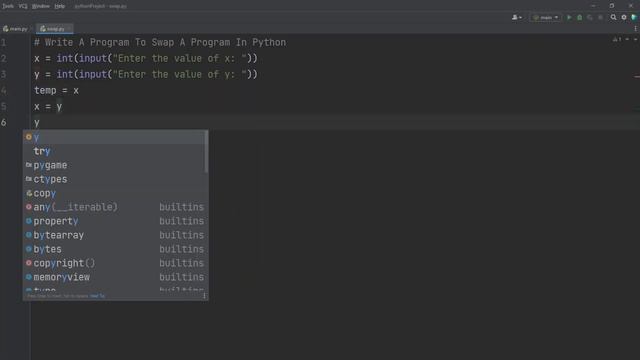Click the Stop process icon in toolbar
640x360 pixels.
point(600,18)
